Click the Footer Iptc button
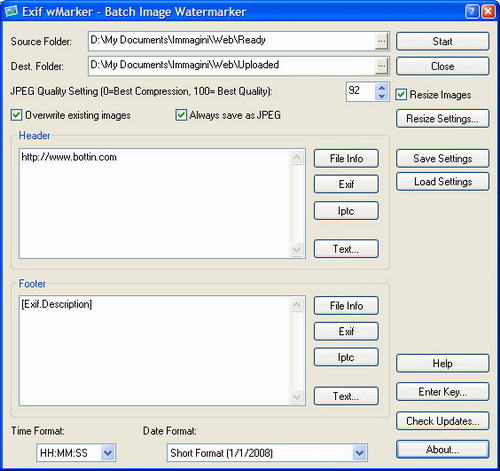Viewport: 500px width, 471px height. (346, 357)
